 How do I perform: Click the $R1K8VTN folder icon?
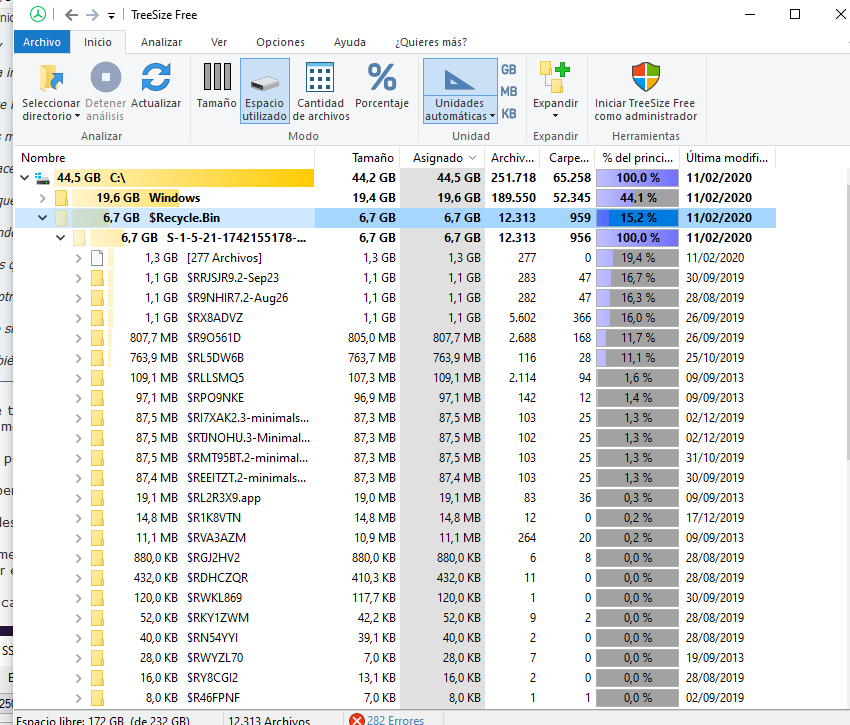(98, 518)
